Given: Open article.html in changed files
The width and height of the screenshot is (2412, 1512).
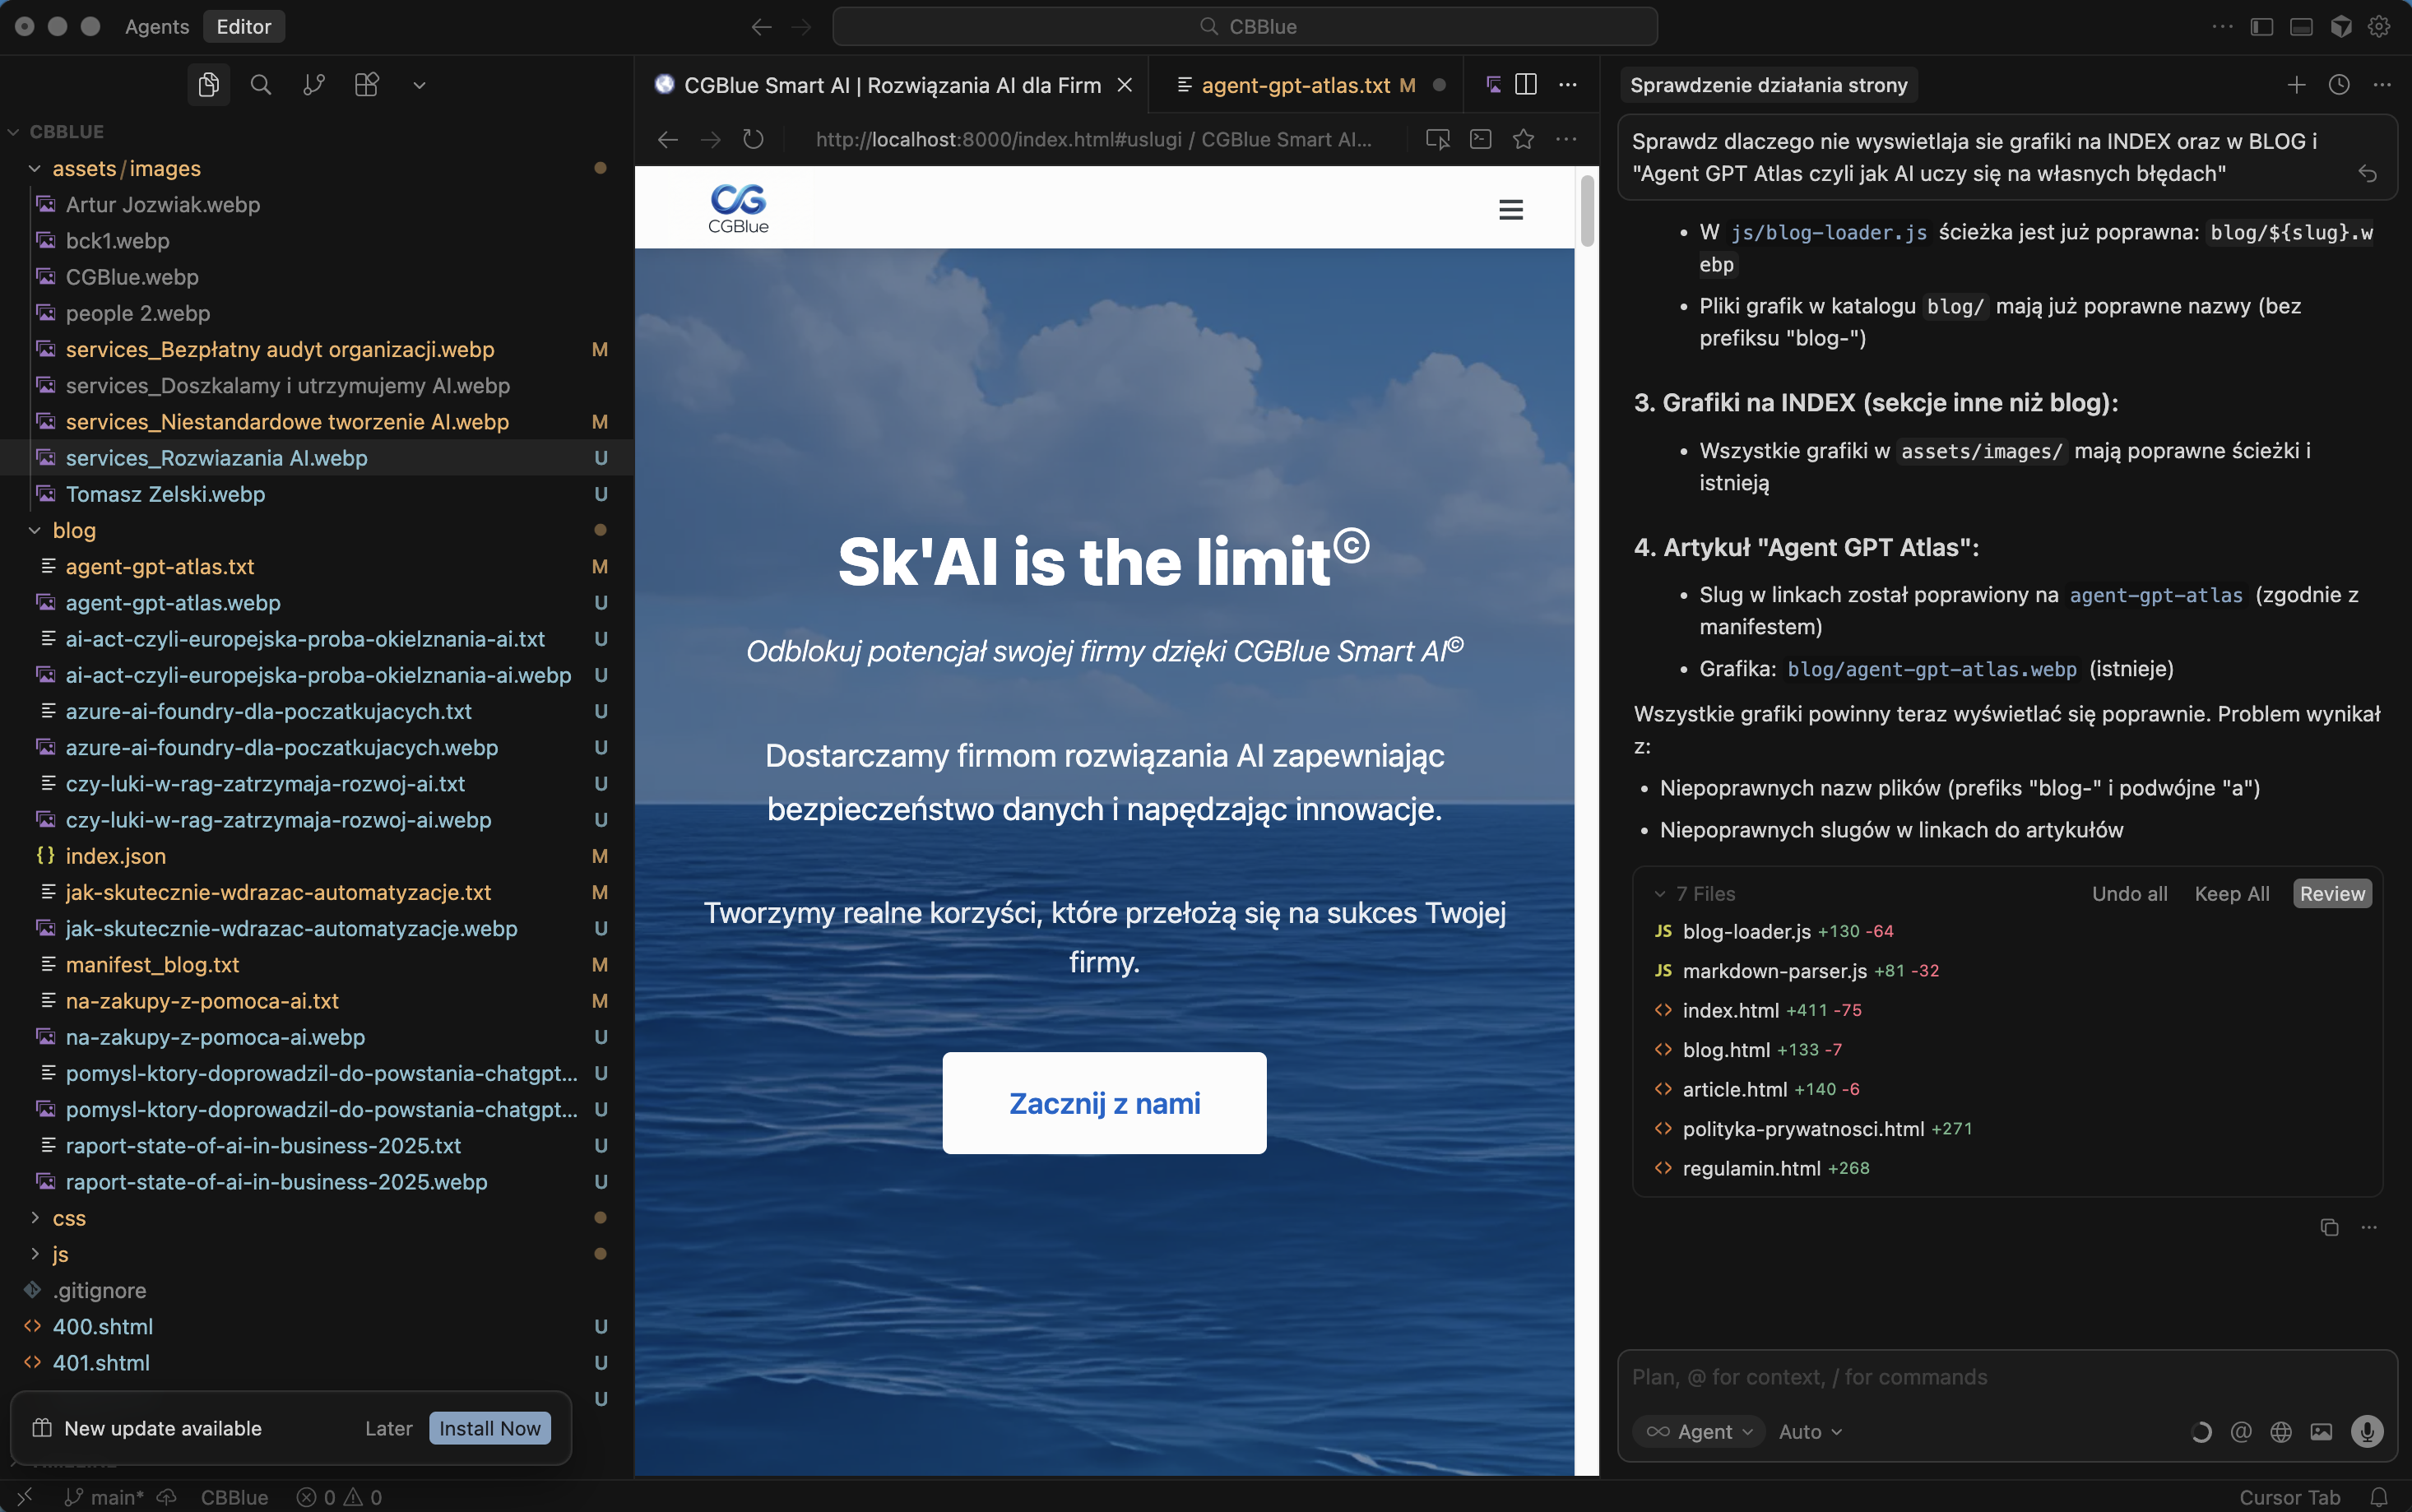Looking at the screenshot, I should 1734,1089.
